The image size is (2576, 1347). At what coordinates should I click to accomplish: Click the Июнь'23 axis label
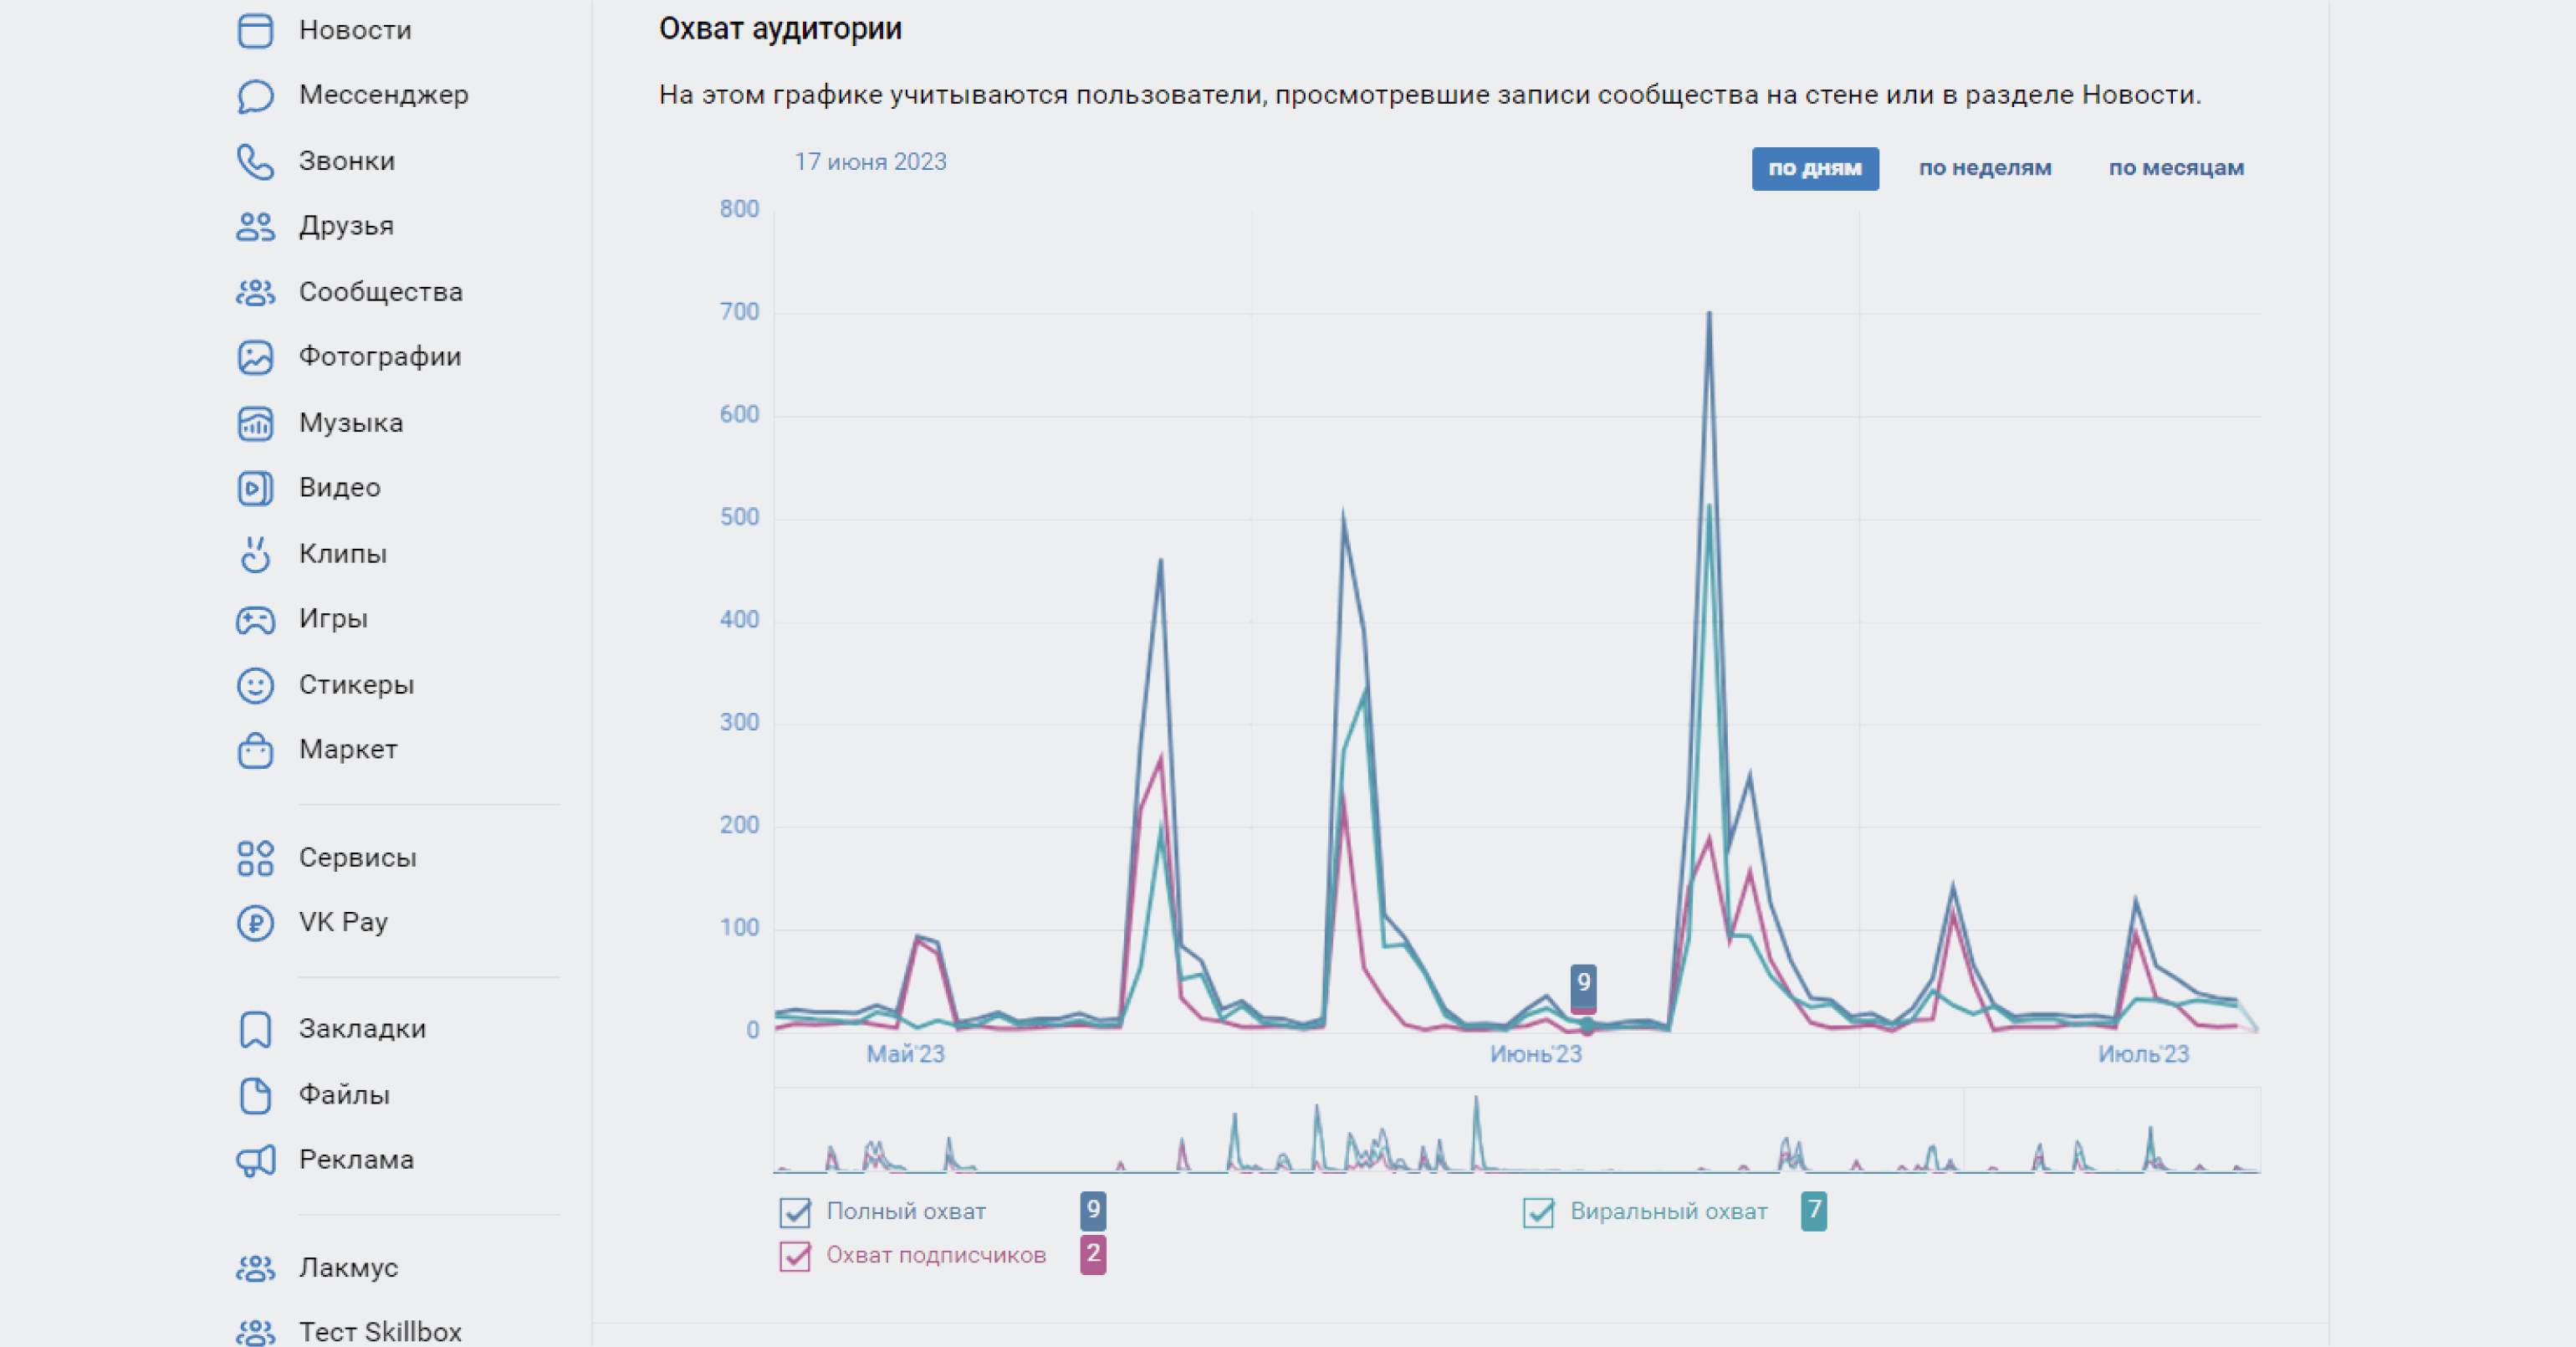(1536, 1055)
